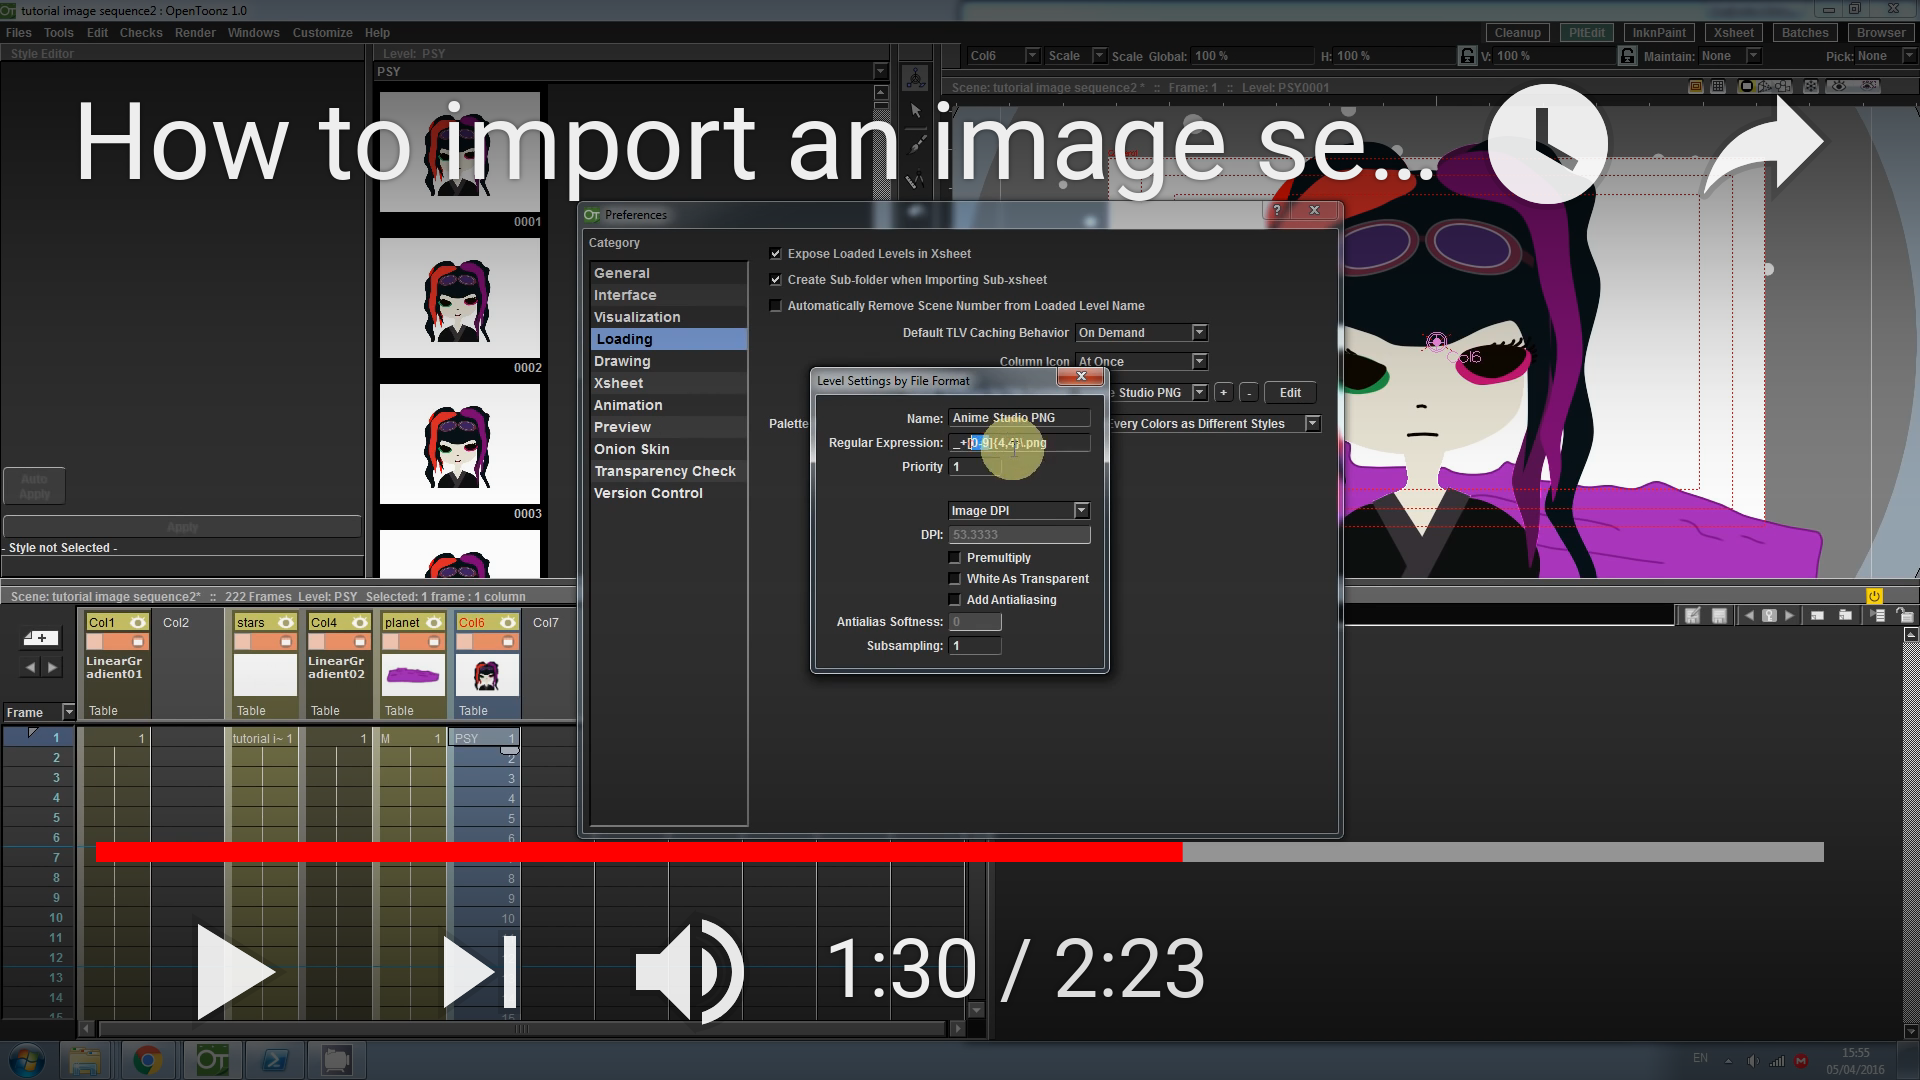The height and width of the screenshot is (1080, 1920).
Task: Enable the Premultiply checkbox
Action: (x=955, y=558)
